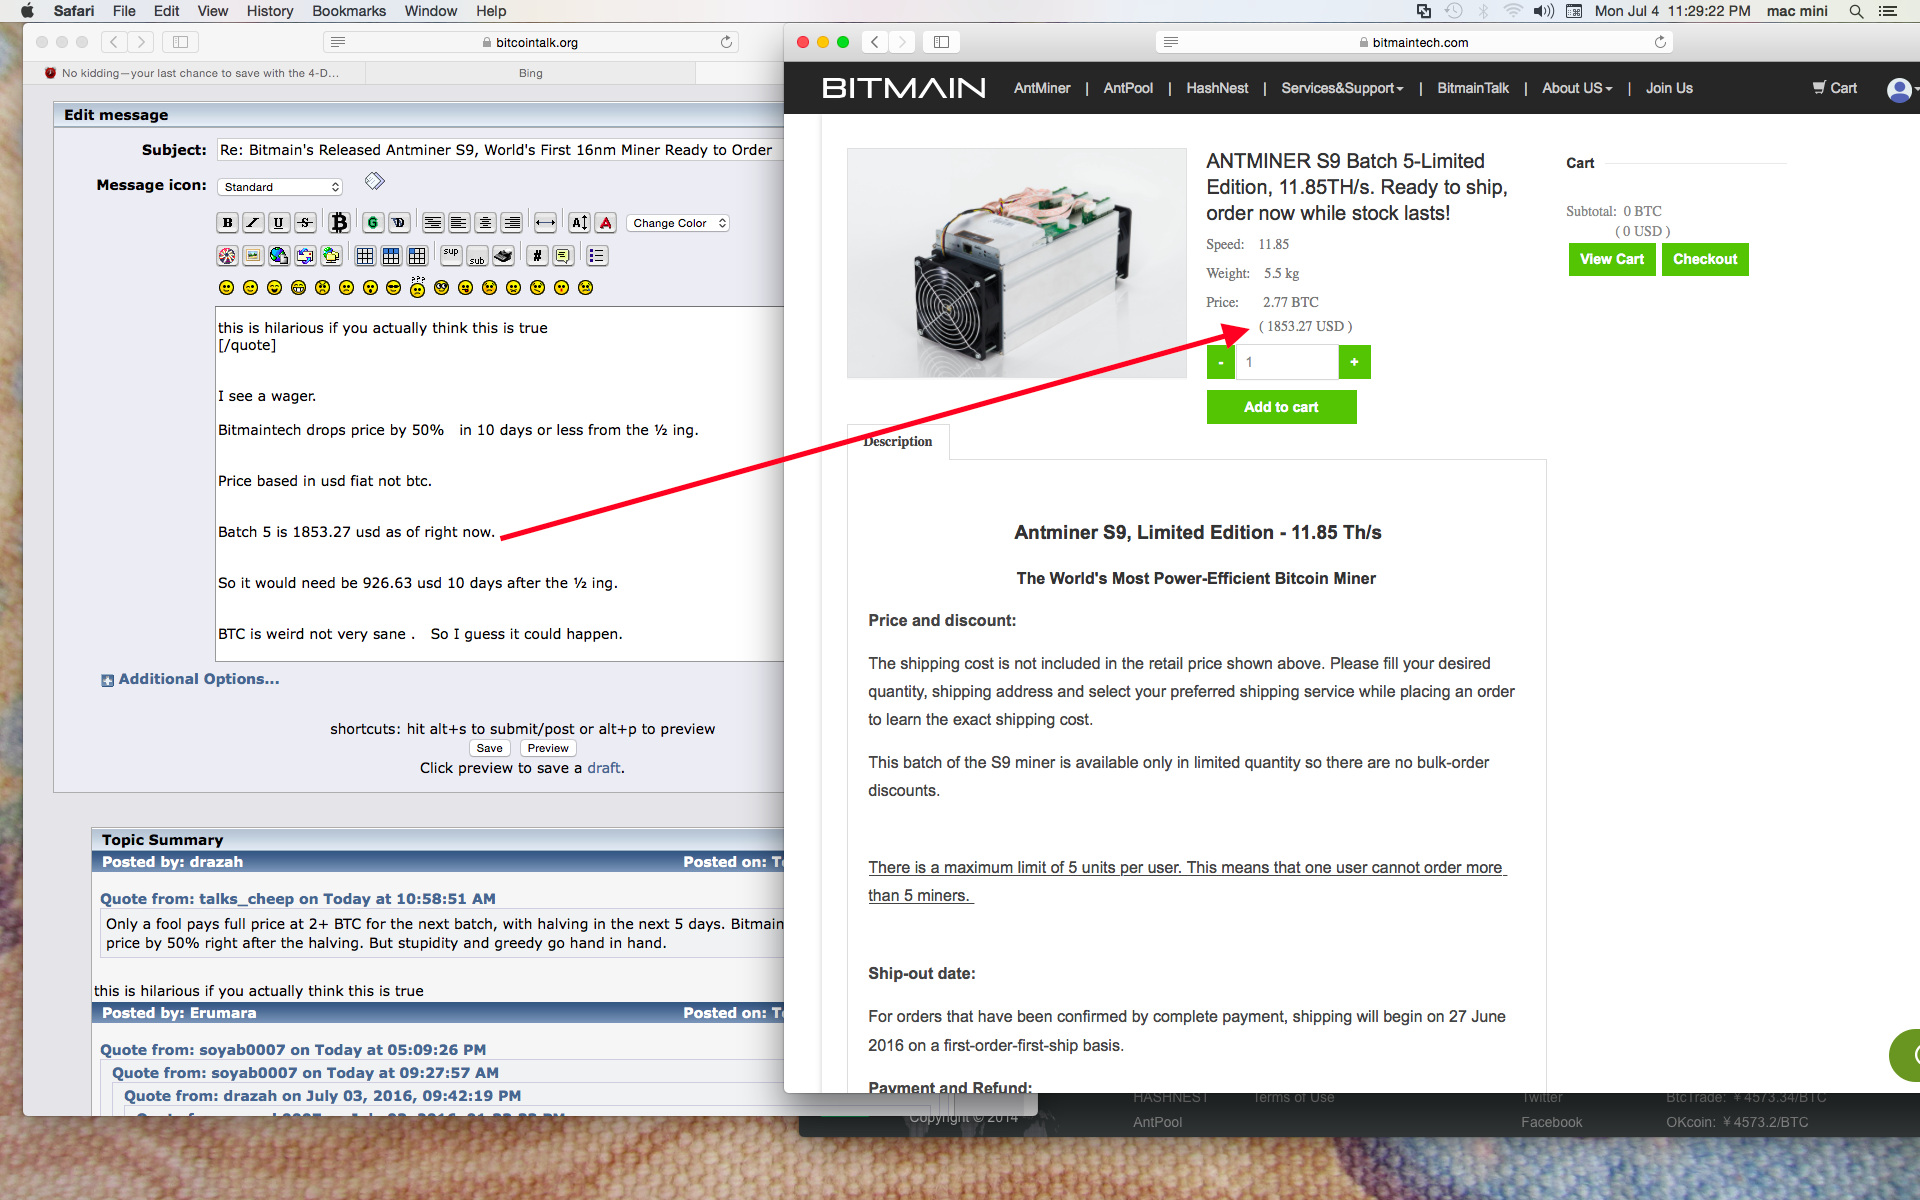This screenshot has height=1200, width=1920.
Task: Click the font size icon
Action: [579, 223]
